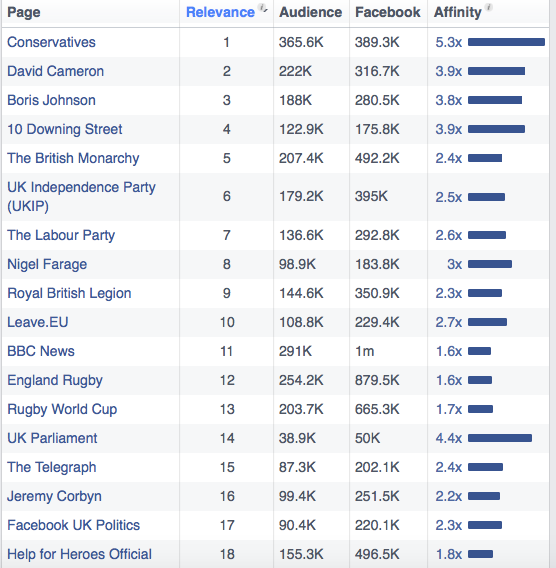Image resolution: width=556 pixels, height=568 pixels.
Task: Click the 316.7K Facebook value
Action: [377, 71]
